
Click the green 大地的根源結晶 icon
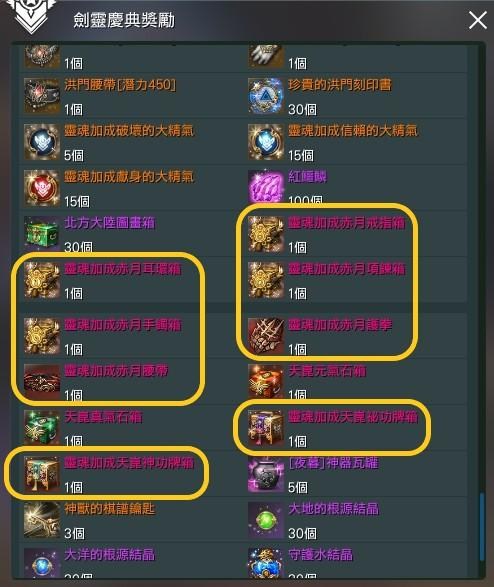(266, 520)
